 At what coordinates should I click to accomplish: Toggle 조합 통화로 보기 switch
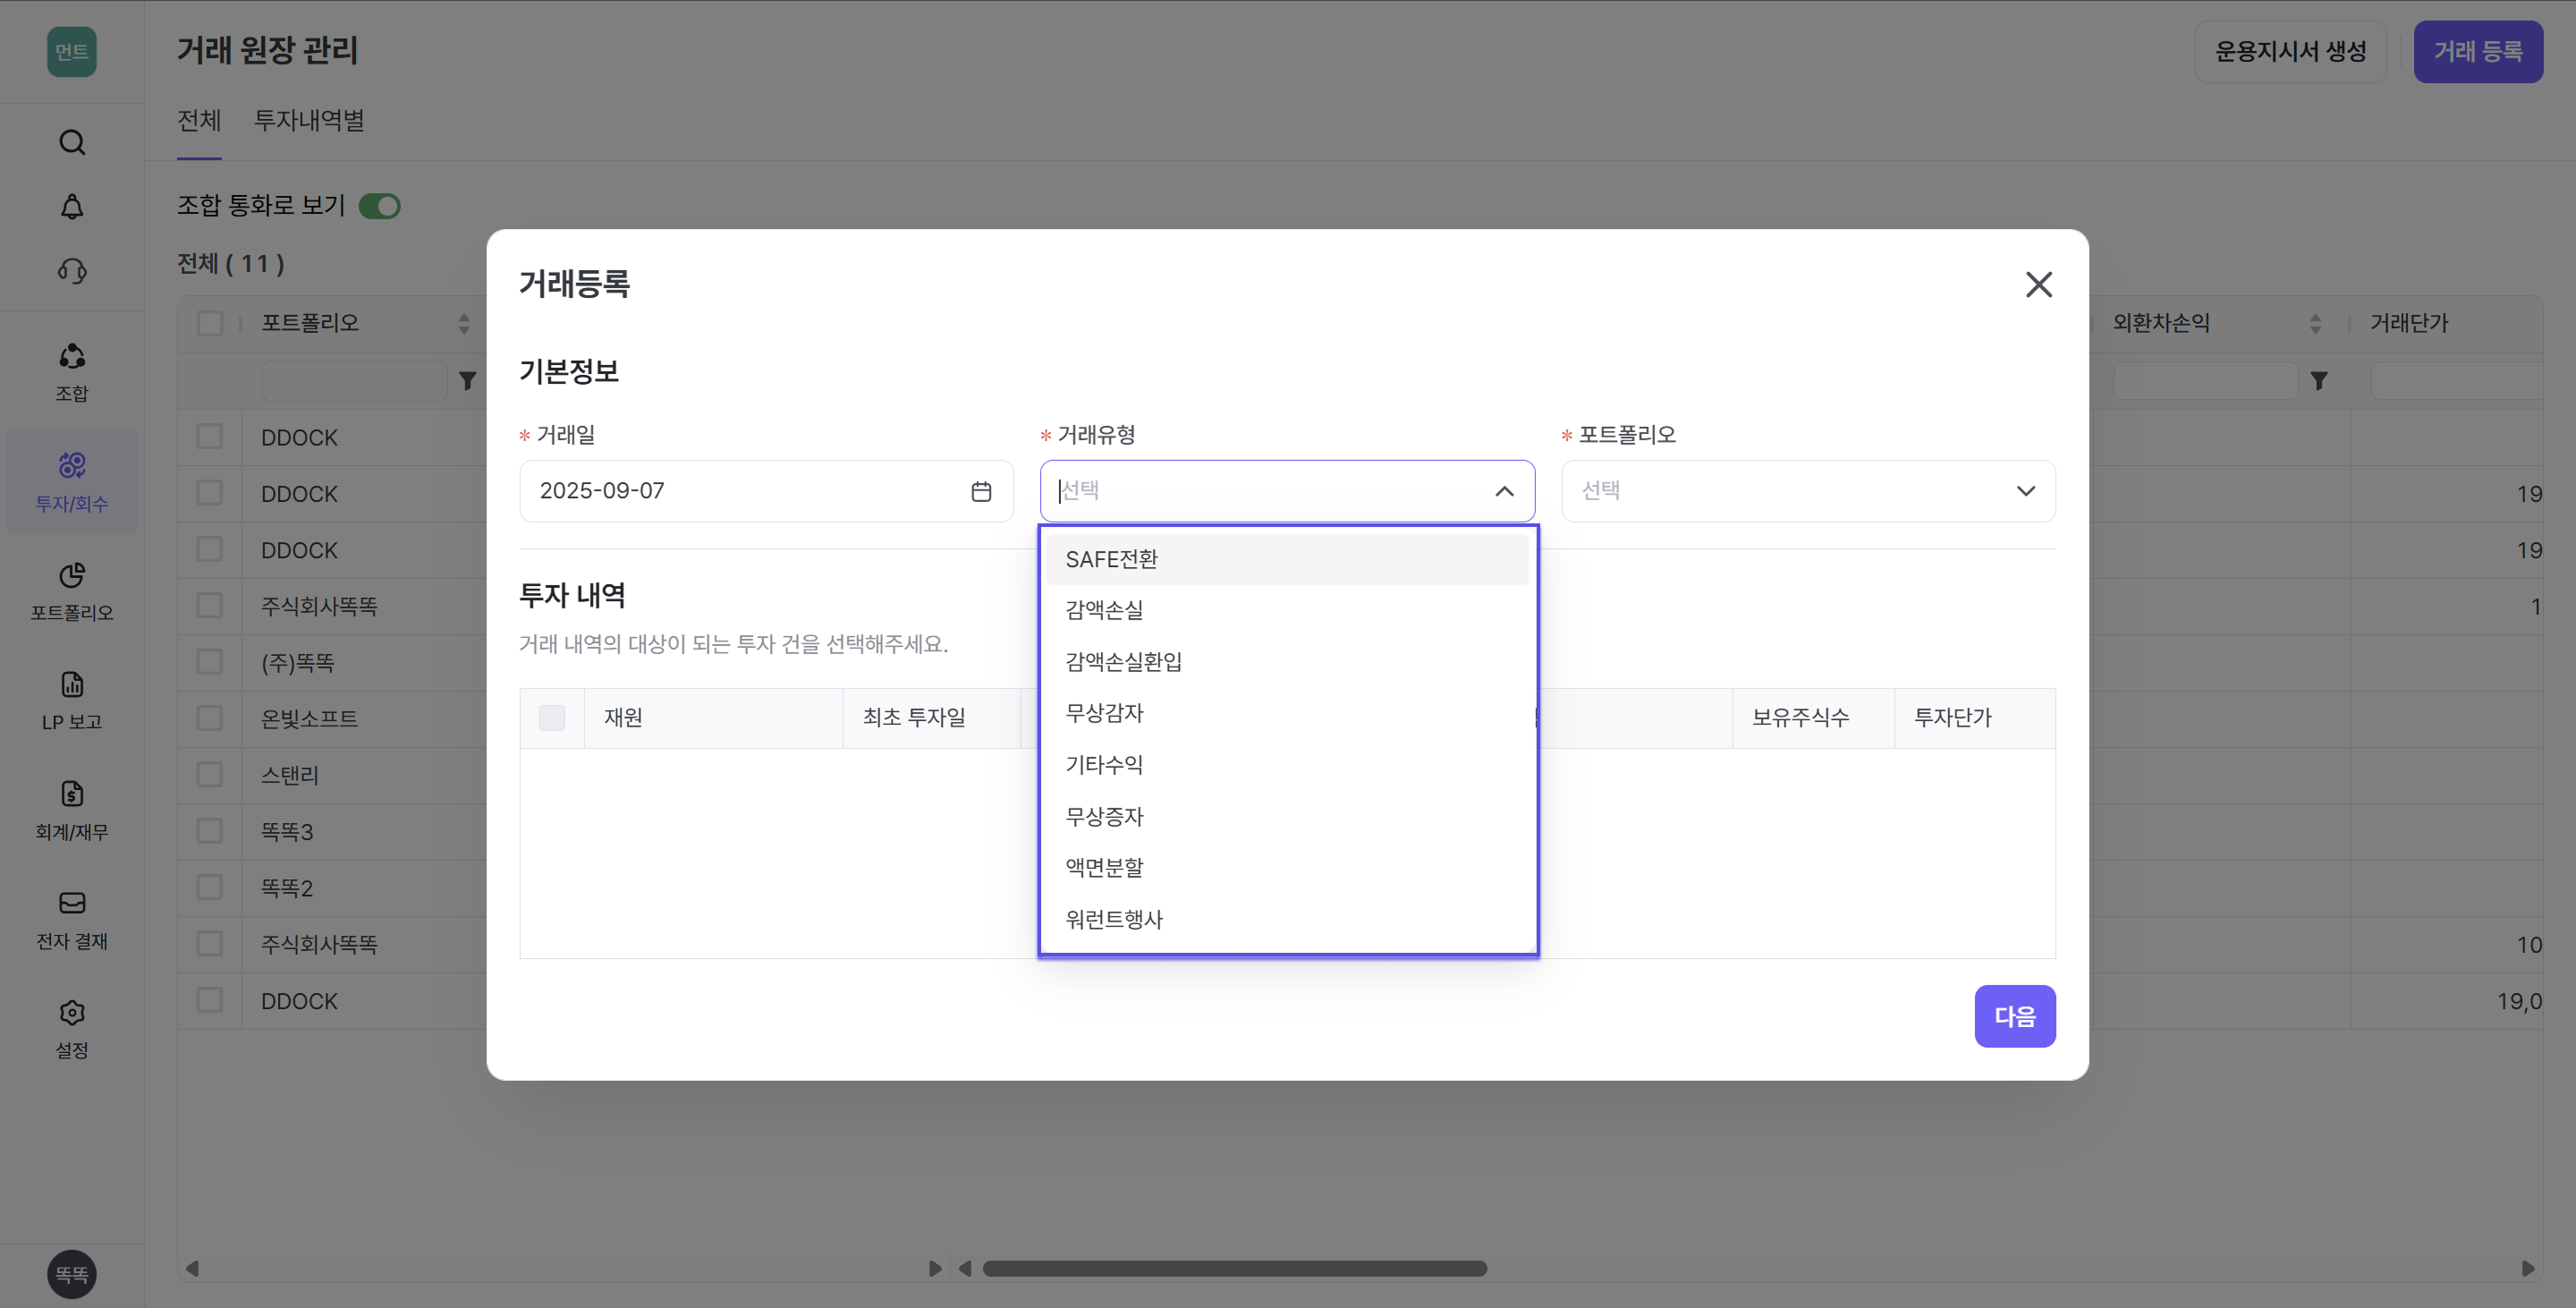pos(380,206)
